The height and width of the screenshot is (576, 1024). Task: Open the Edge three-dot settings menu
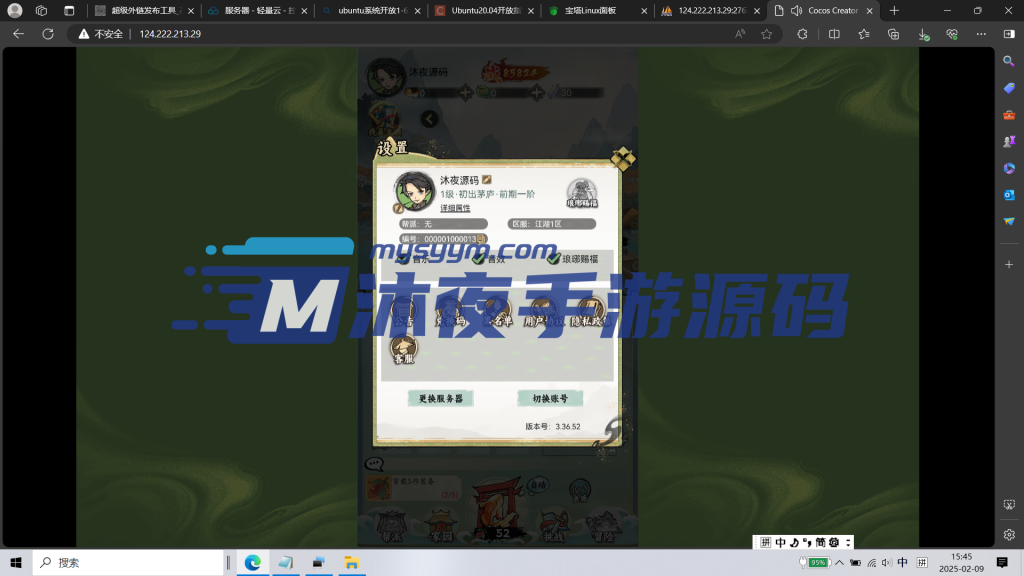(x=981, y=33)
